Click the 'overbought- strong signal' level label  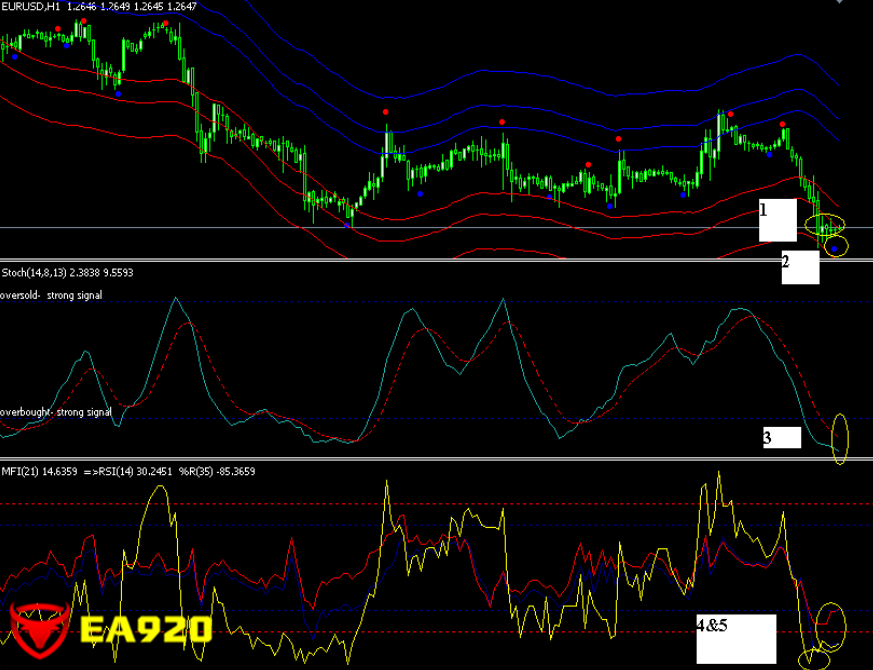pyautogui.click(x=56, y=411)
